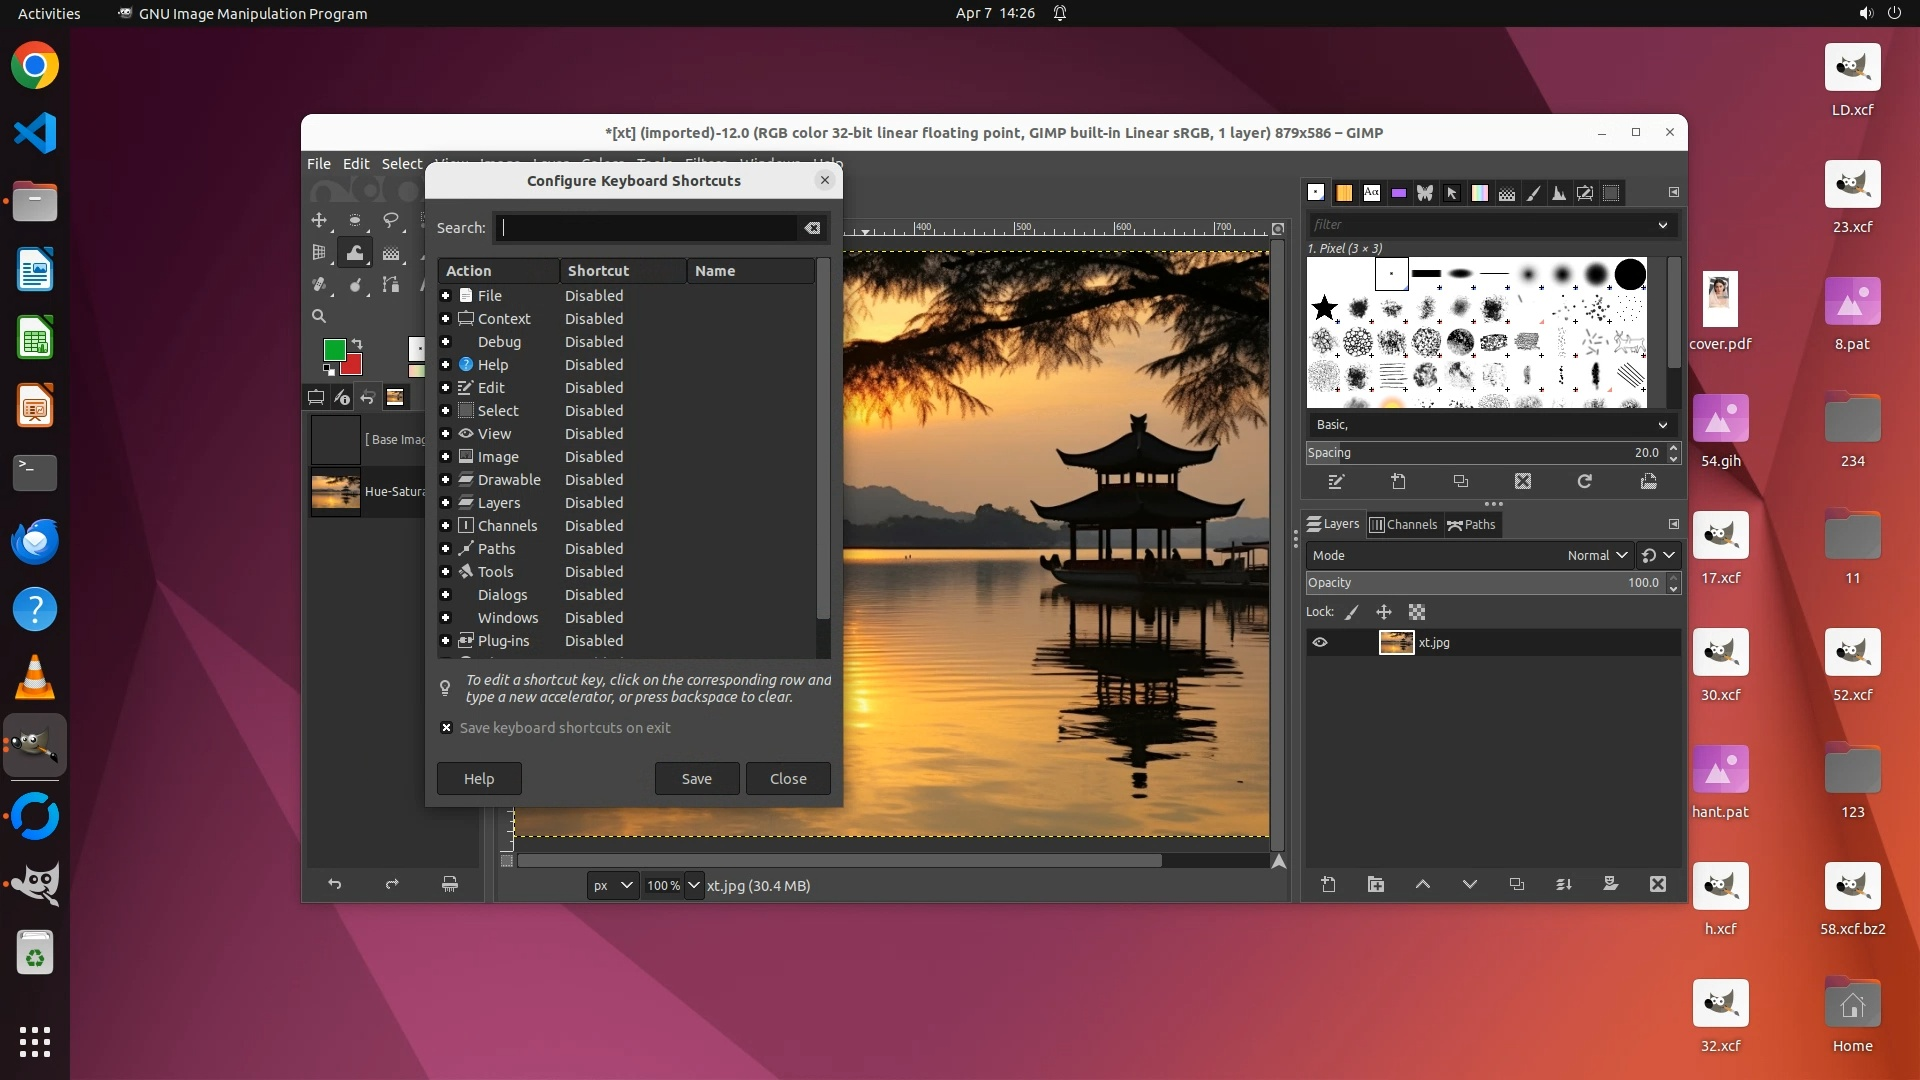
Task: Click the raise layer arrow icon
Action: 1422,884
